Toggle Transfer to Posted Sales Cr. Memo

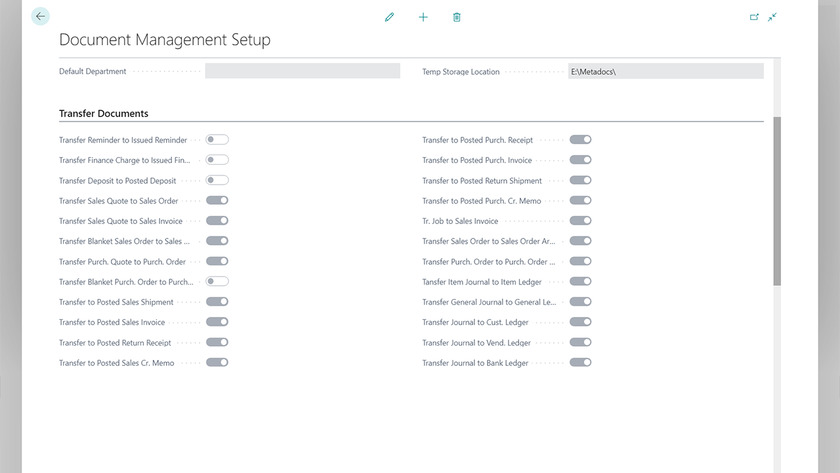217,363
